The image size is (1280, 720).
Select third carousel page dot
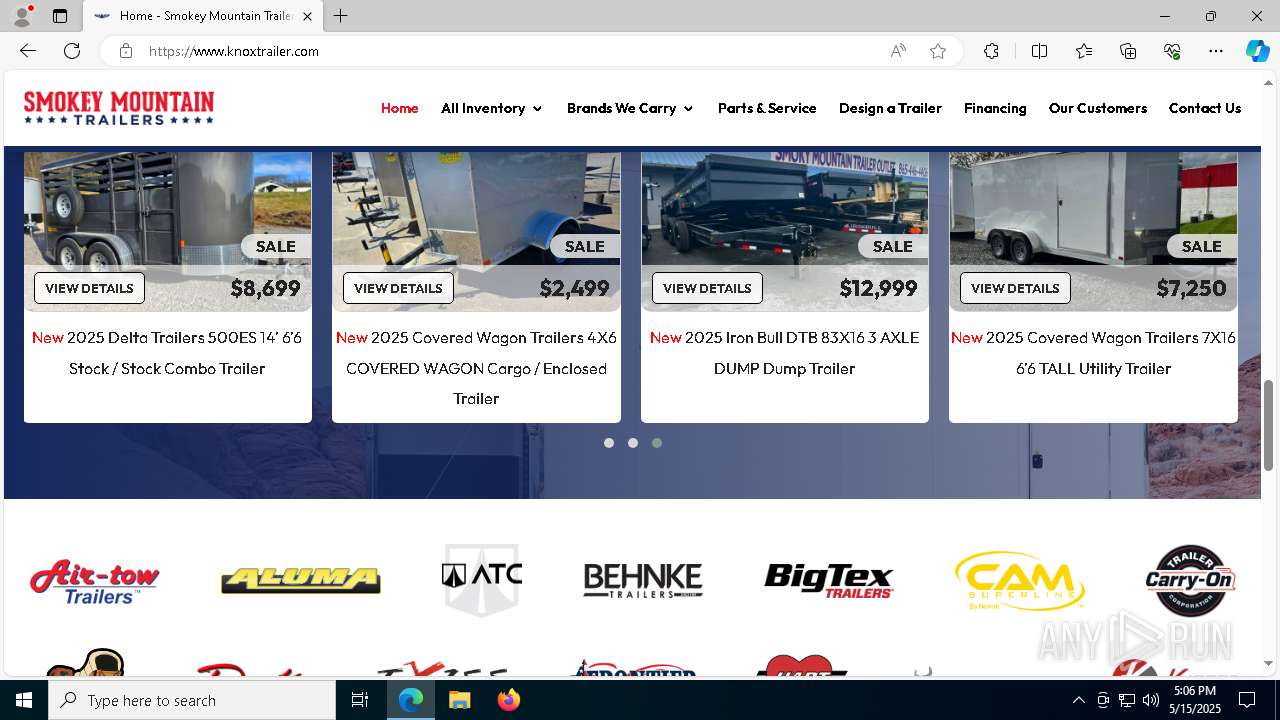coord(657,443)
